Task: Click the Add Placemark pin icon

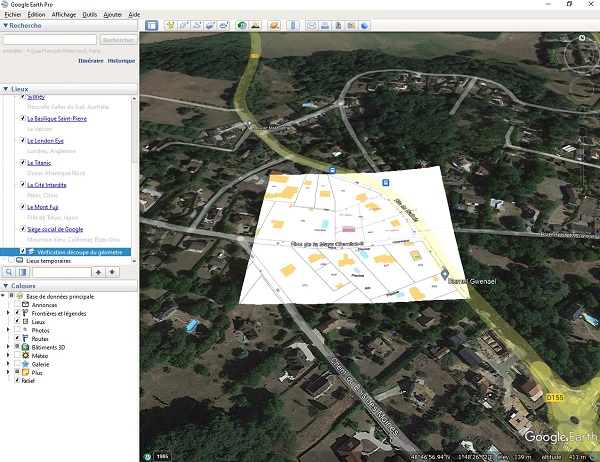Action: [x=170, y=24]
